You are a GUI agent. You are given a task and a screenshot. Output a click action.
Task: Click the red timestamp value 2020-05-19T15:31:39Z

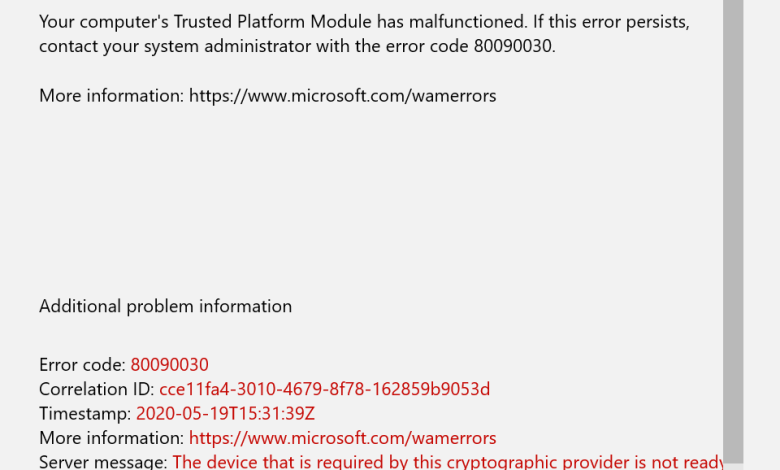pos(226,413)
